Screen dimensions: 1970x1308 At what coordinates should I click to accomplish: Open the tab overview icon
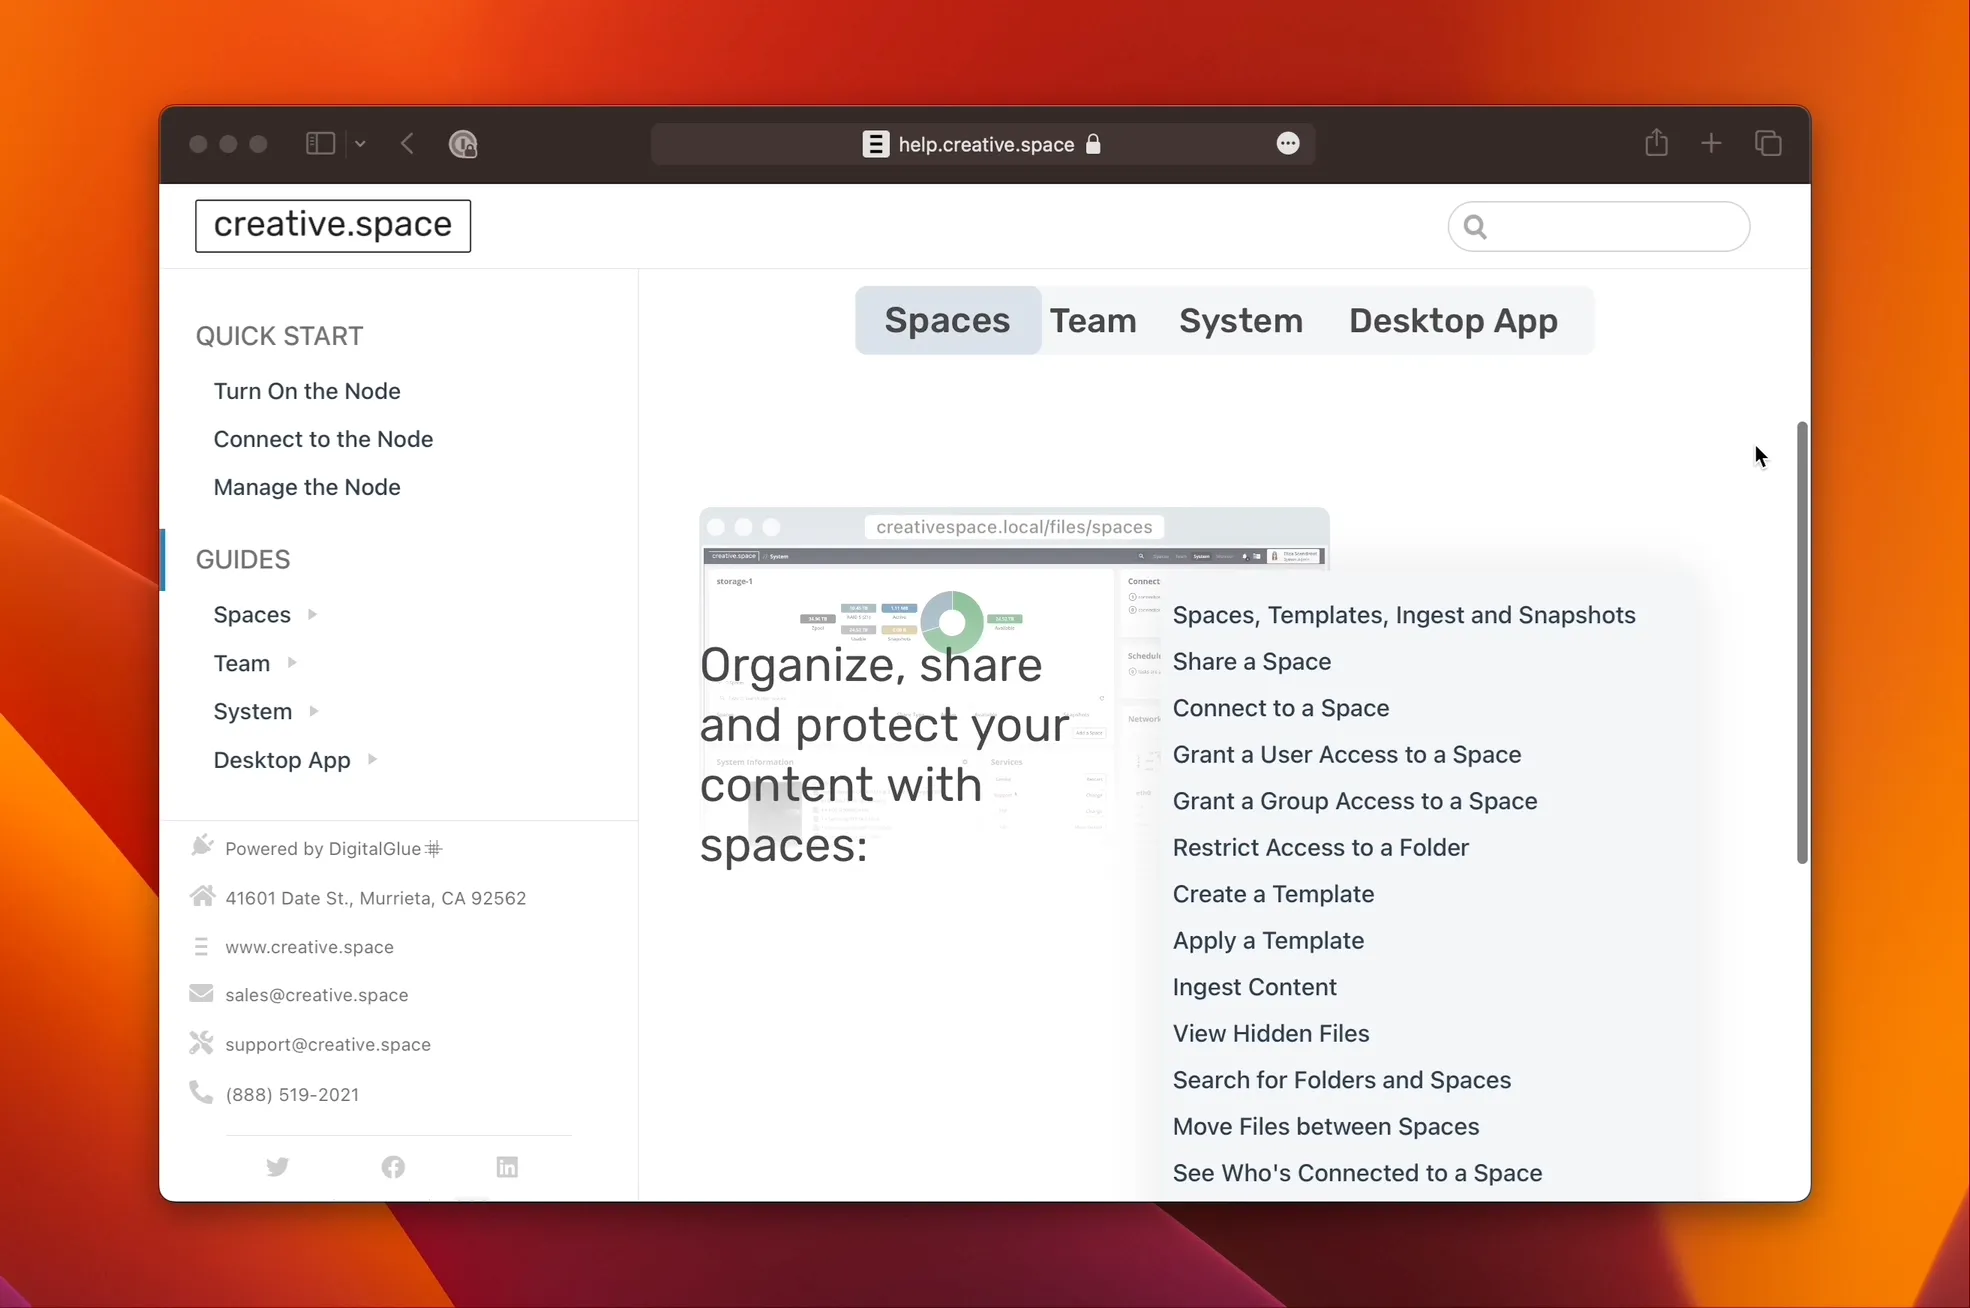pyautogui.click(x=1768, y=142)
